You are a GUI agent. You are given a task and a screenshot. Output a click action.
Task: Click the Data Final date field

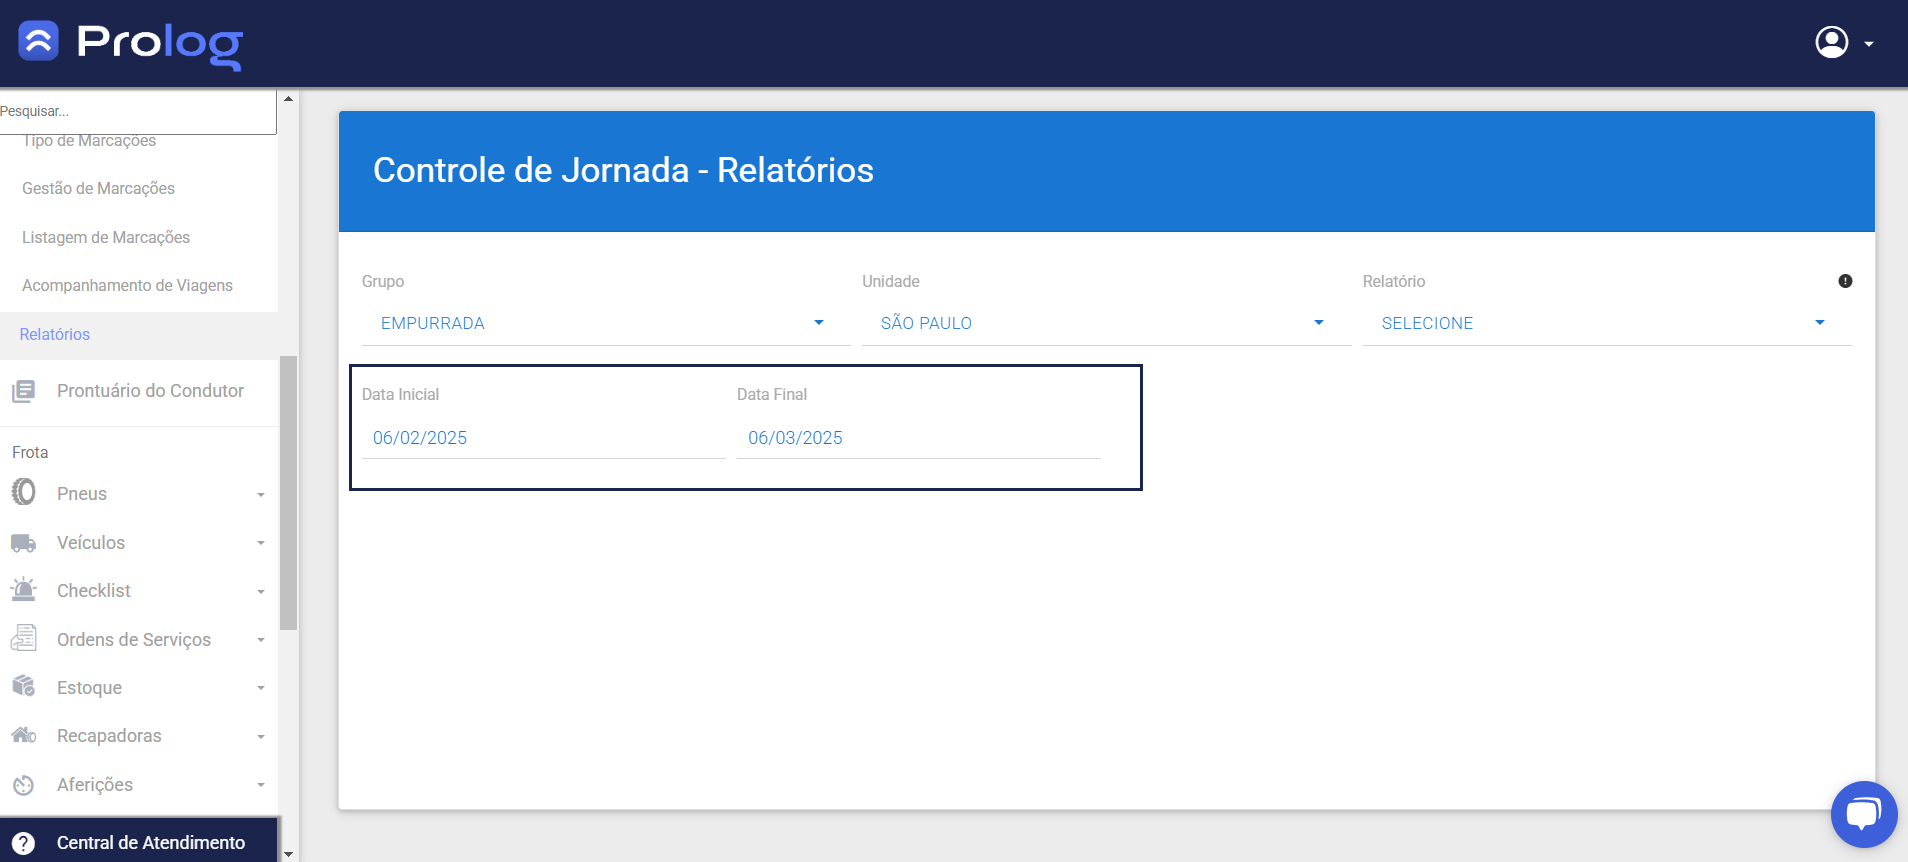[918, 438]
